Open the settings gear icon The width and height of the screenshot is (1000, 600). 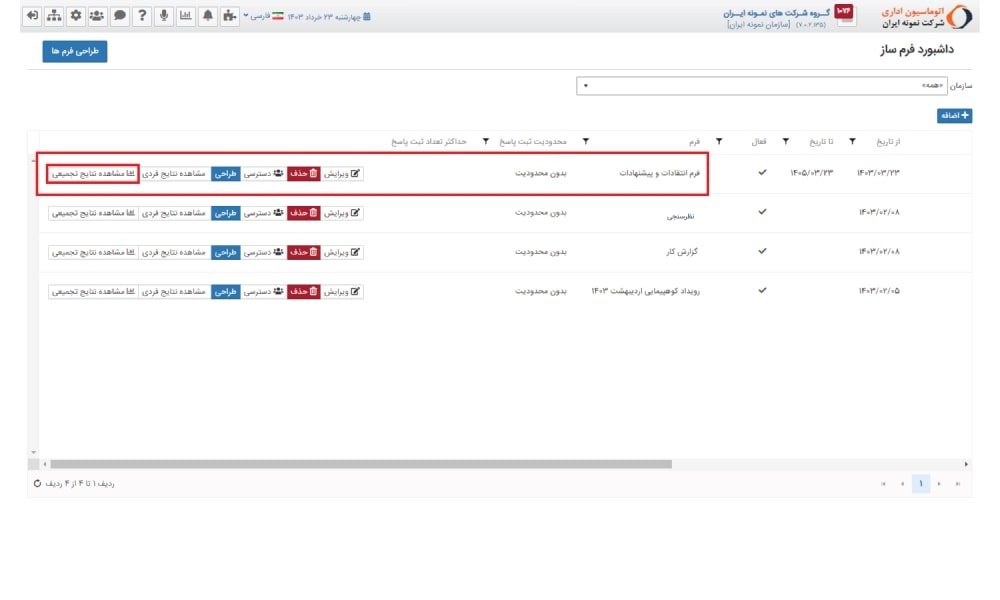pyautogui.click(x=76, y=16)
